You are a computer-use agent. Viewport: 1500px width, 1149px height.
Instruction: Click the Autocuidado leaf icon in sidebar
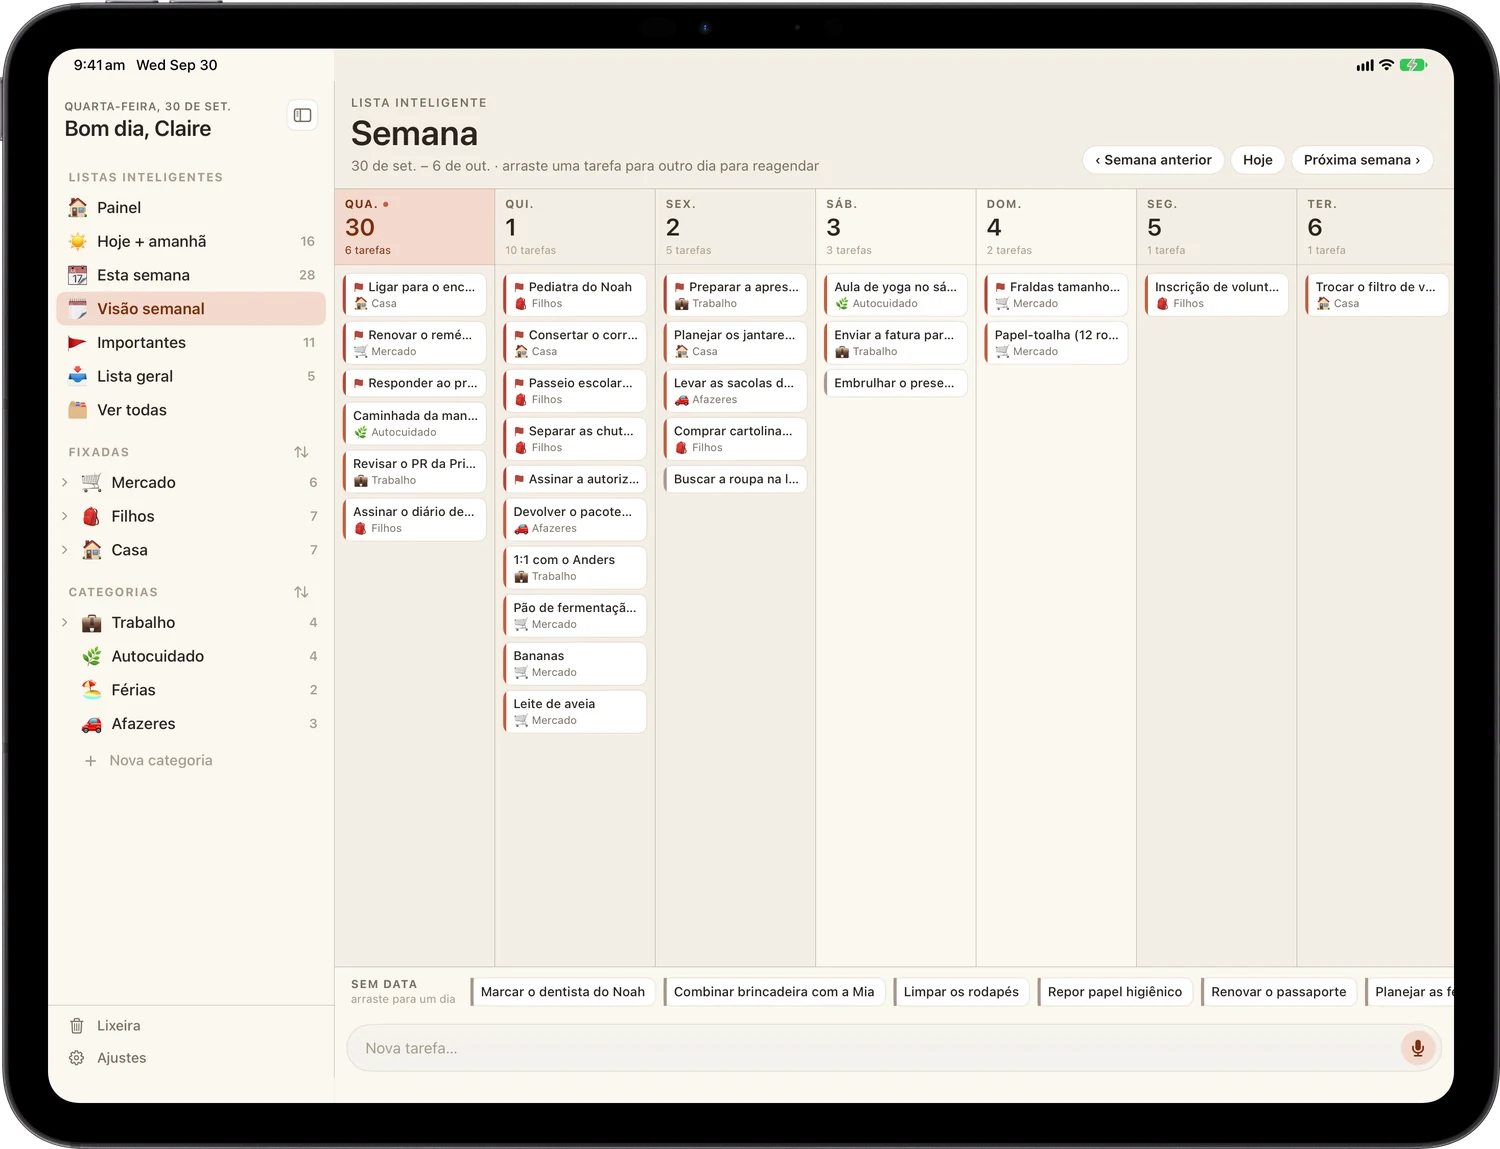click(x=92, y=656)
